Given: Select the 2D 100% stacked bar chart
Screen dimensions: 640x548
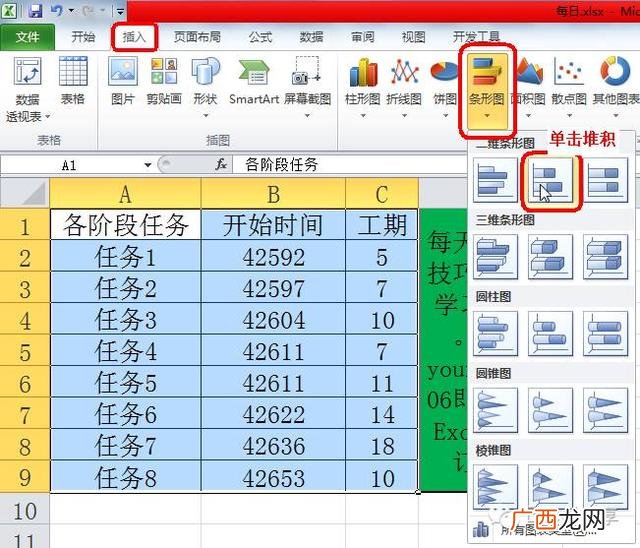Looking at the screenshot, I should (605, 180).
